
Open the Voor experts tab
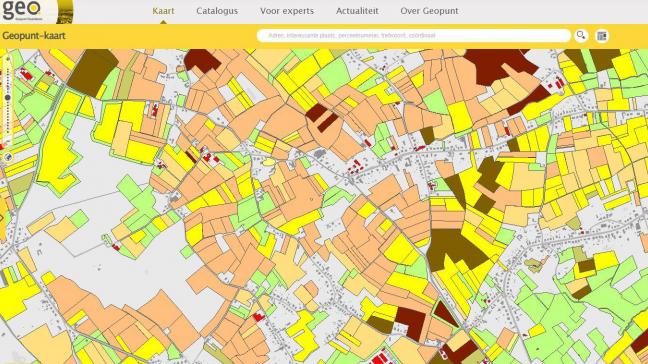[x=287, y=11]
